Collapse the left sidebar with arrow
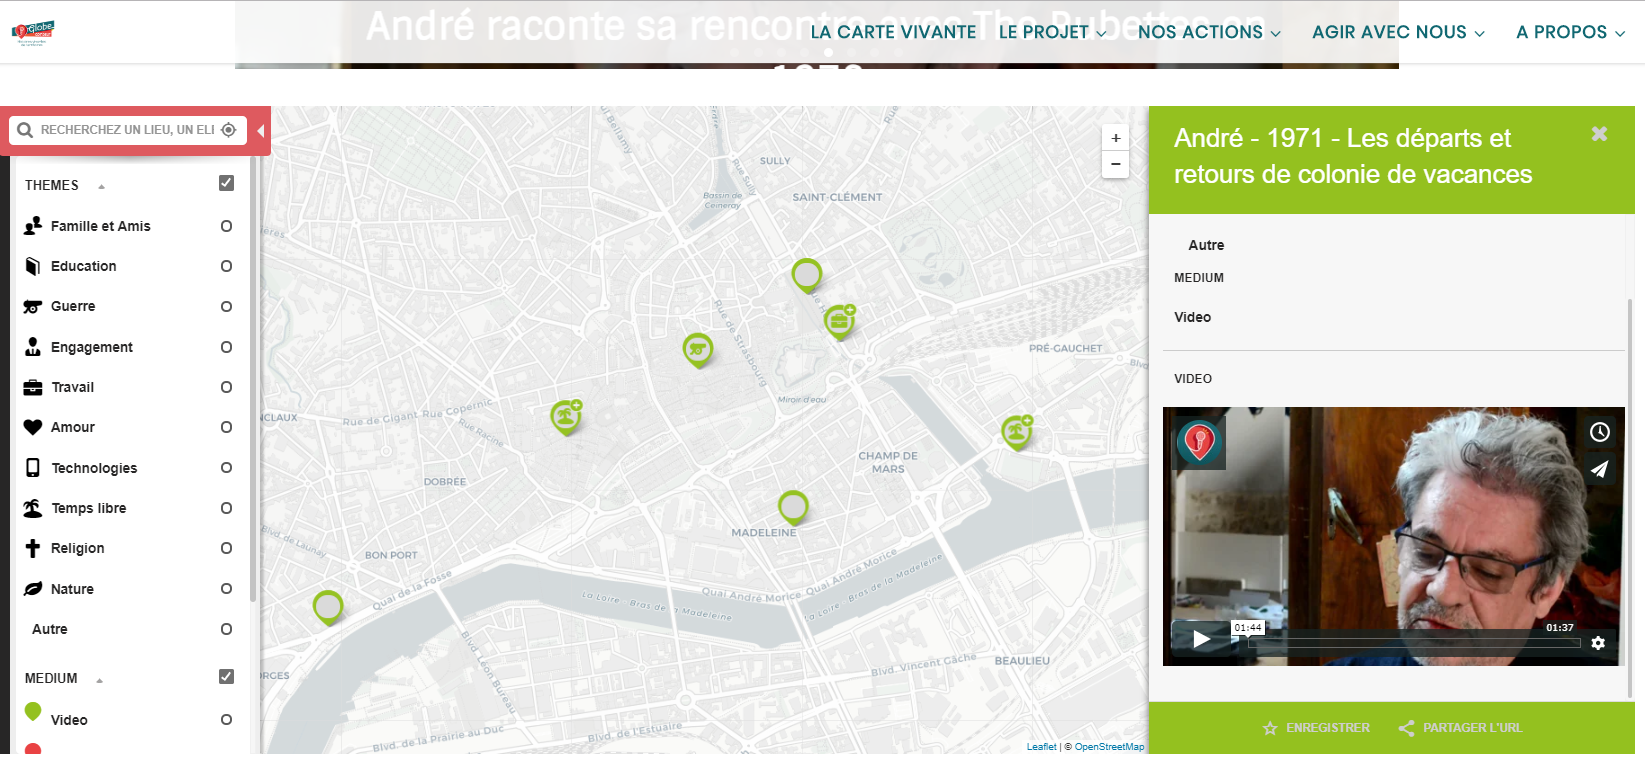Image resolution: width=1645 pixels, height=772 pixels. coord(260,131)
